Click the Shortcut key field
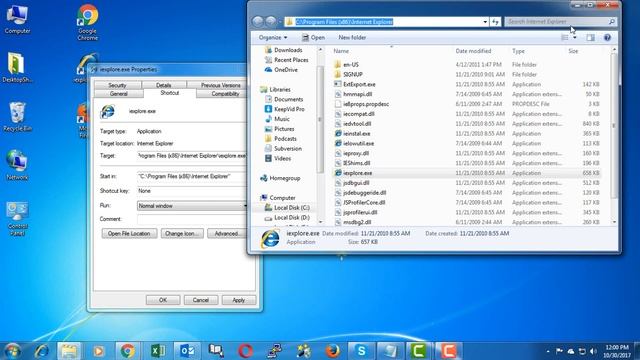 pyautogui.click(x=192, y=191)
